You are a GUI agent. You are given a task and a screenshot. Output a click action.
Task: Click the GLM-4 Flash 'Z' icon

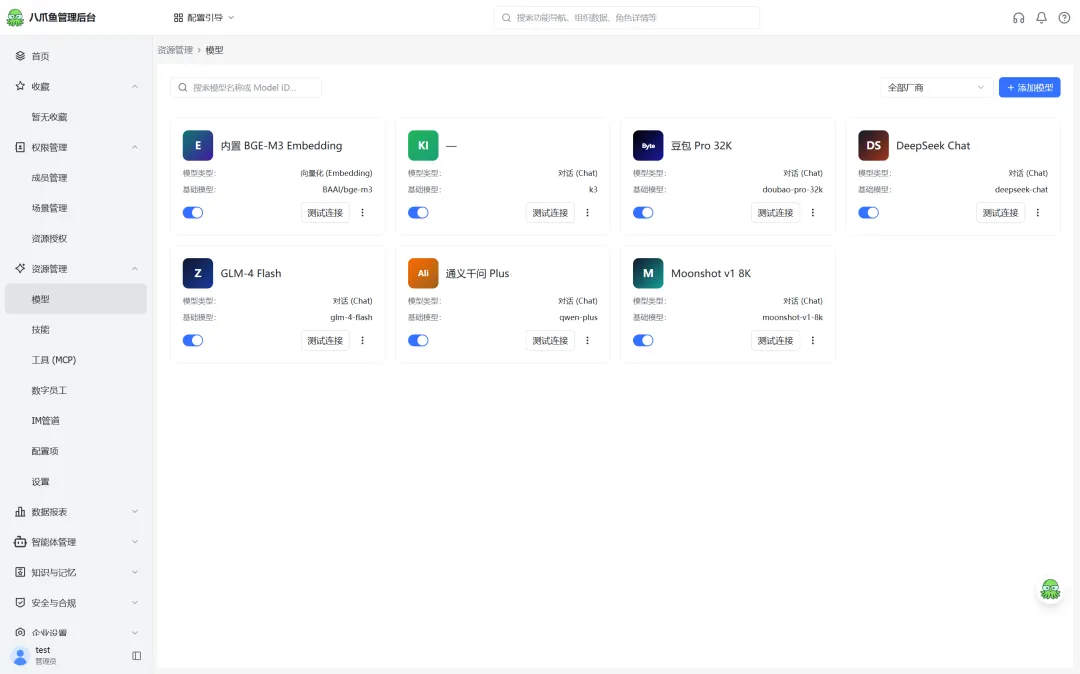pyautogui.click(x=198, y=273)
